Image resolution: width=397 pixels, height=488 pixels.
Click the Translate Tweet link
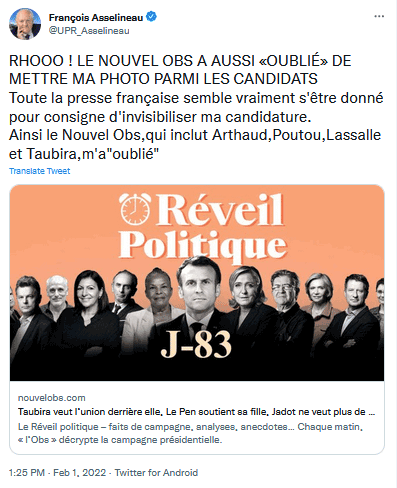39,171
